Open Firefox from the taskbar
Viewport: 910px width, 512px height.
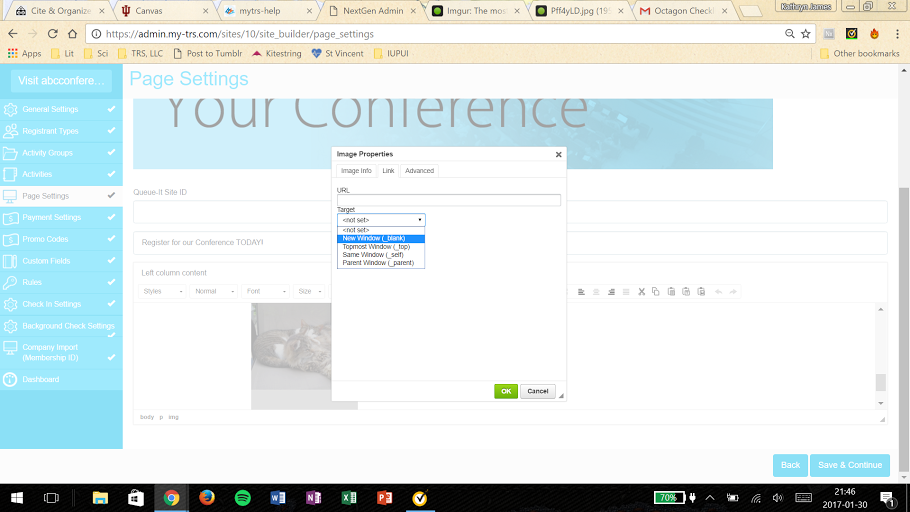pos(207,497)
